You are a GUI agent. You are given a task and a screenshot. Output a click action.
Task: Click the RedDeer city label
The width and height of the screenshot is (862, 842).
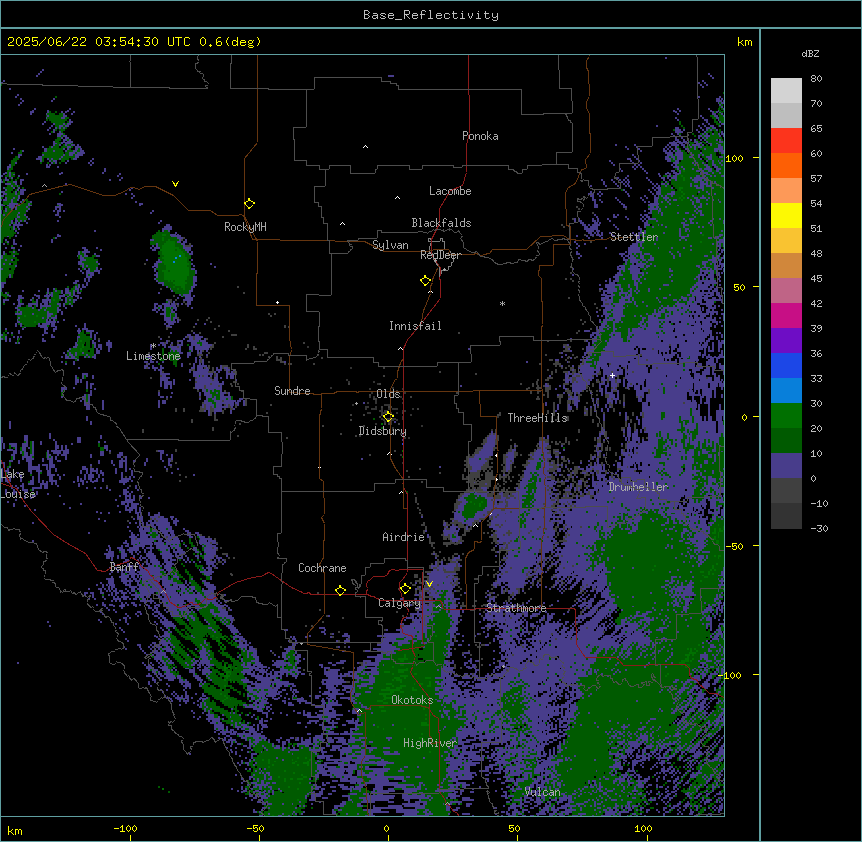pyautogui.click(x=440, y=255)
